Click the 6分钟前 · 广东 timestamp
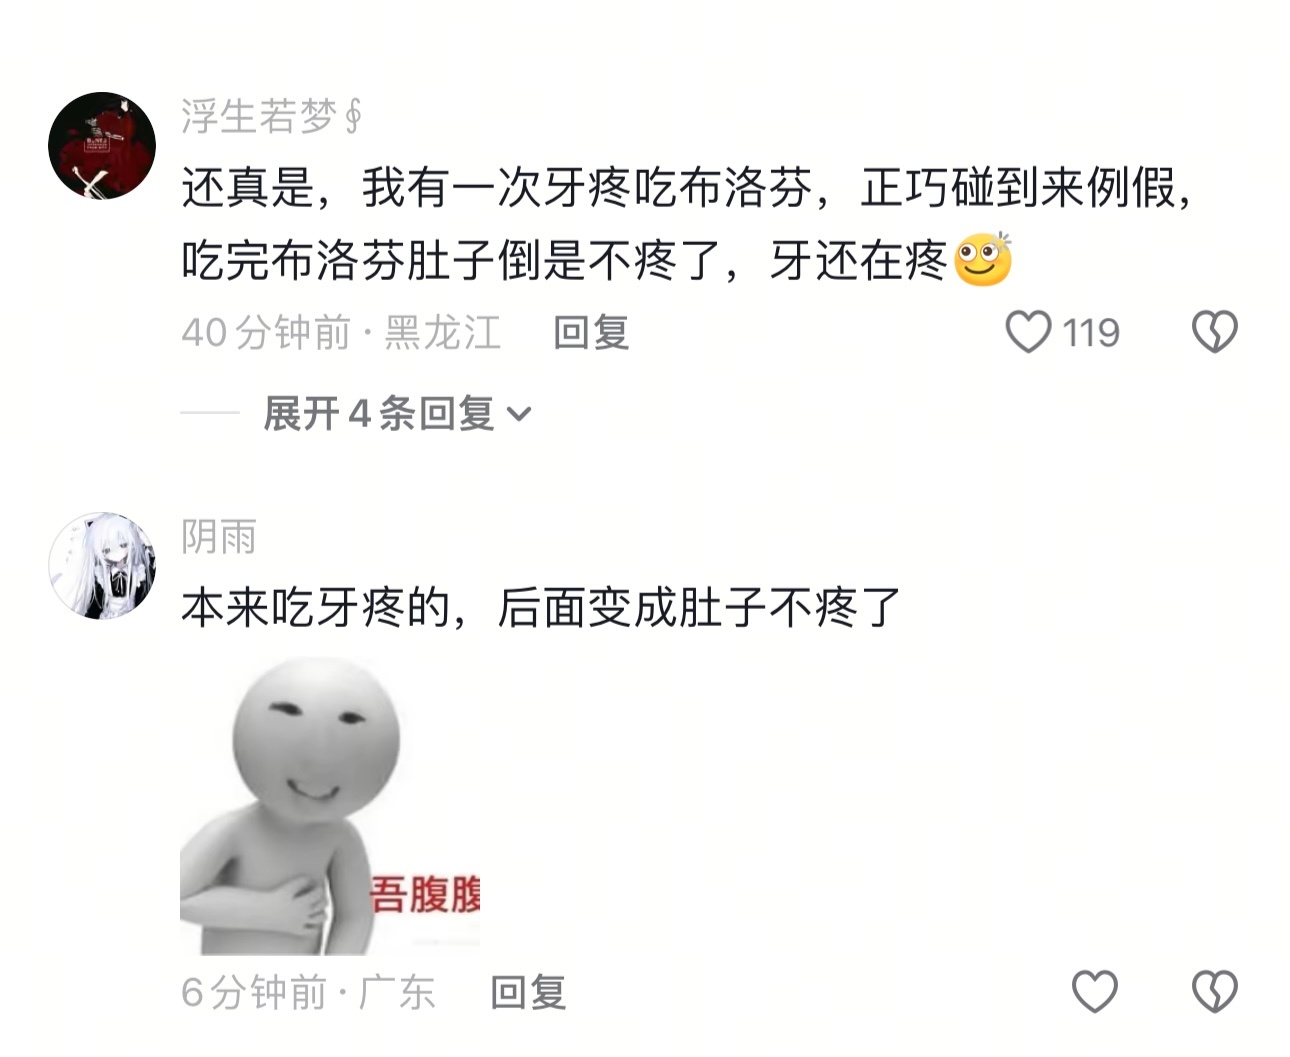Viewport: 1290px width, 1057px height. [x=308, y=992]
